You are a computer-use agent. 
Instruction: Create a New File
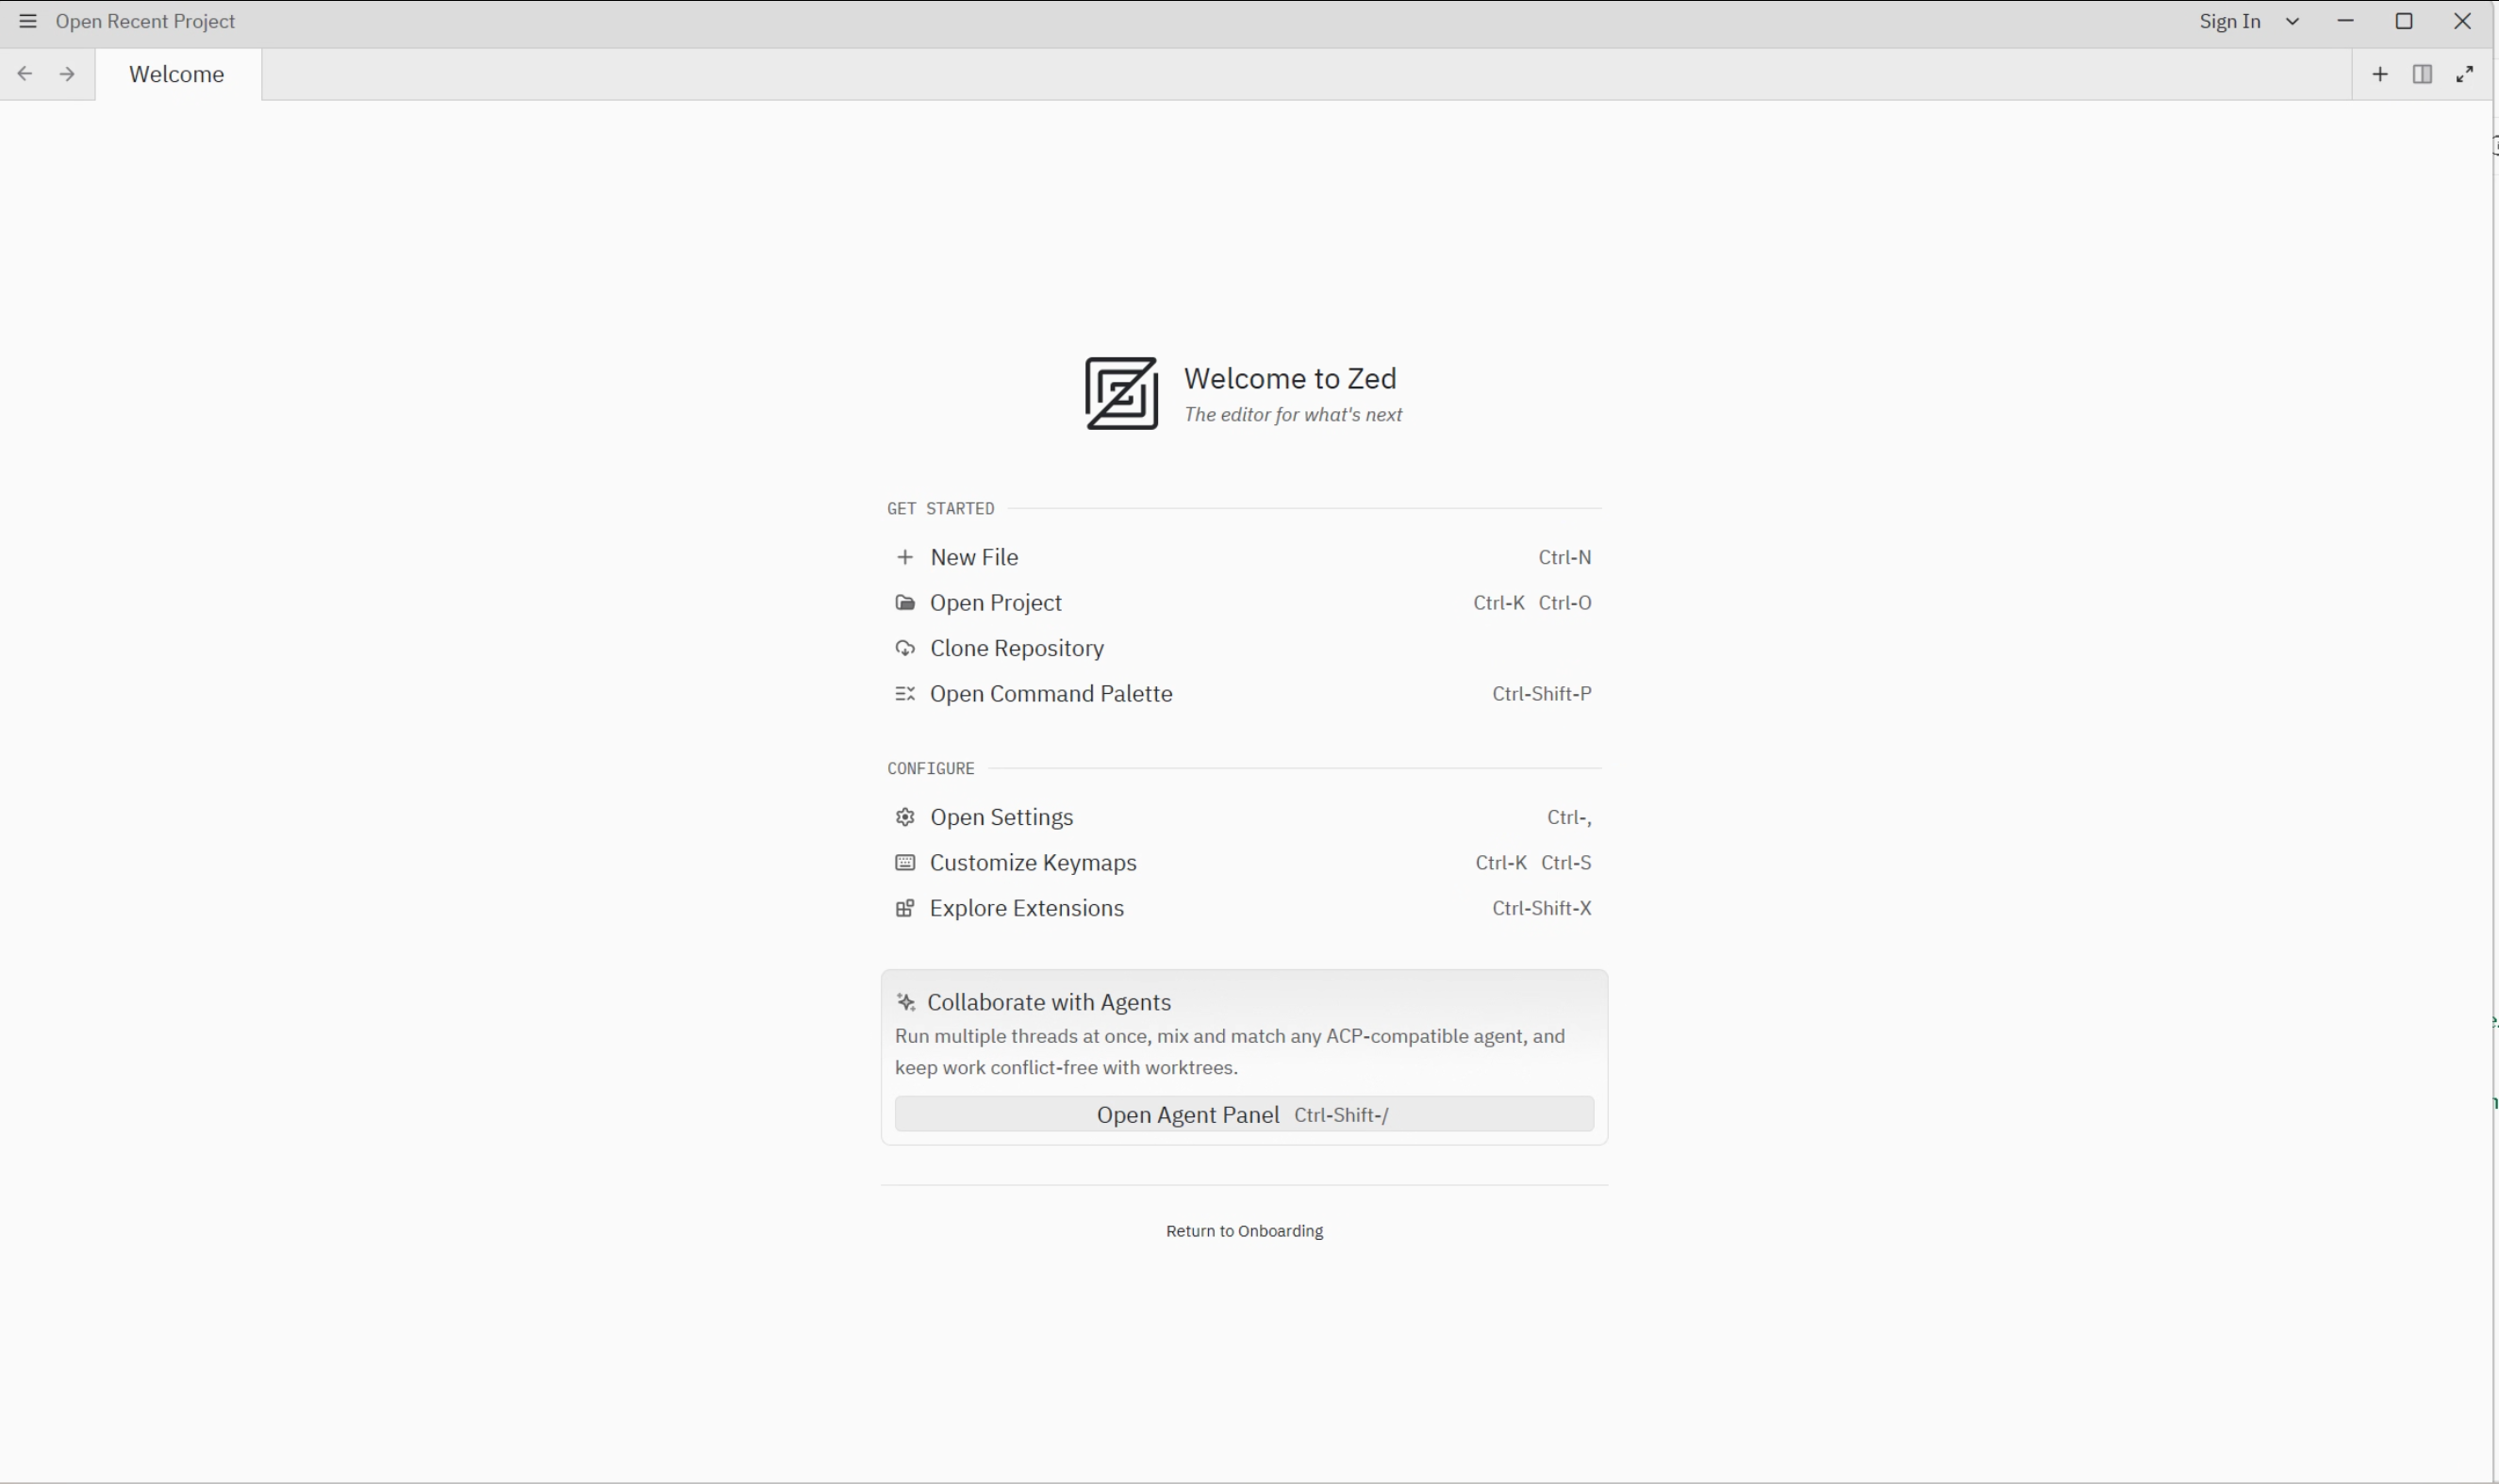coord(1244,557)
